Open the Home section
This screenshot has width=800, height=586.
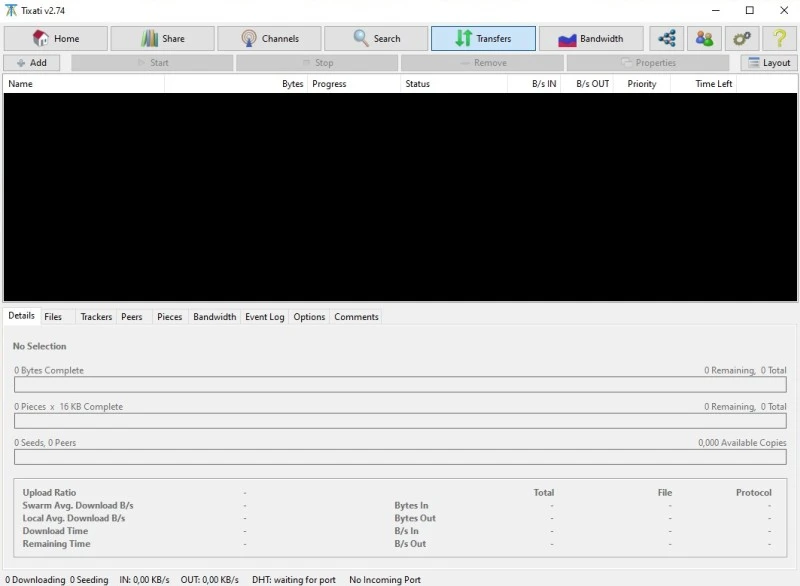point(56,39)
